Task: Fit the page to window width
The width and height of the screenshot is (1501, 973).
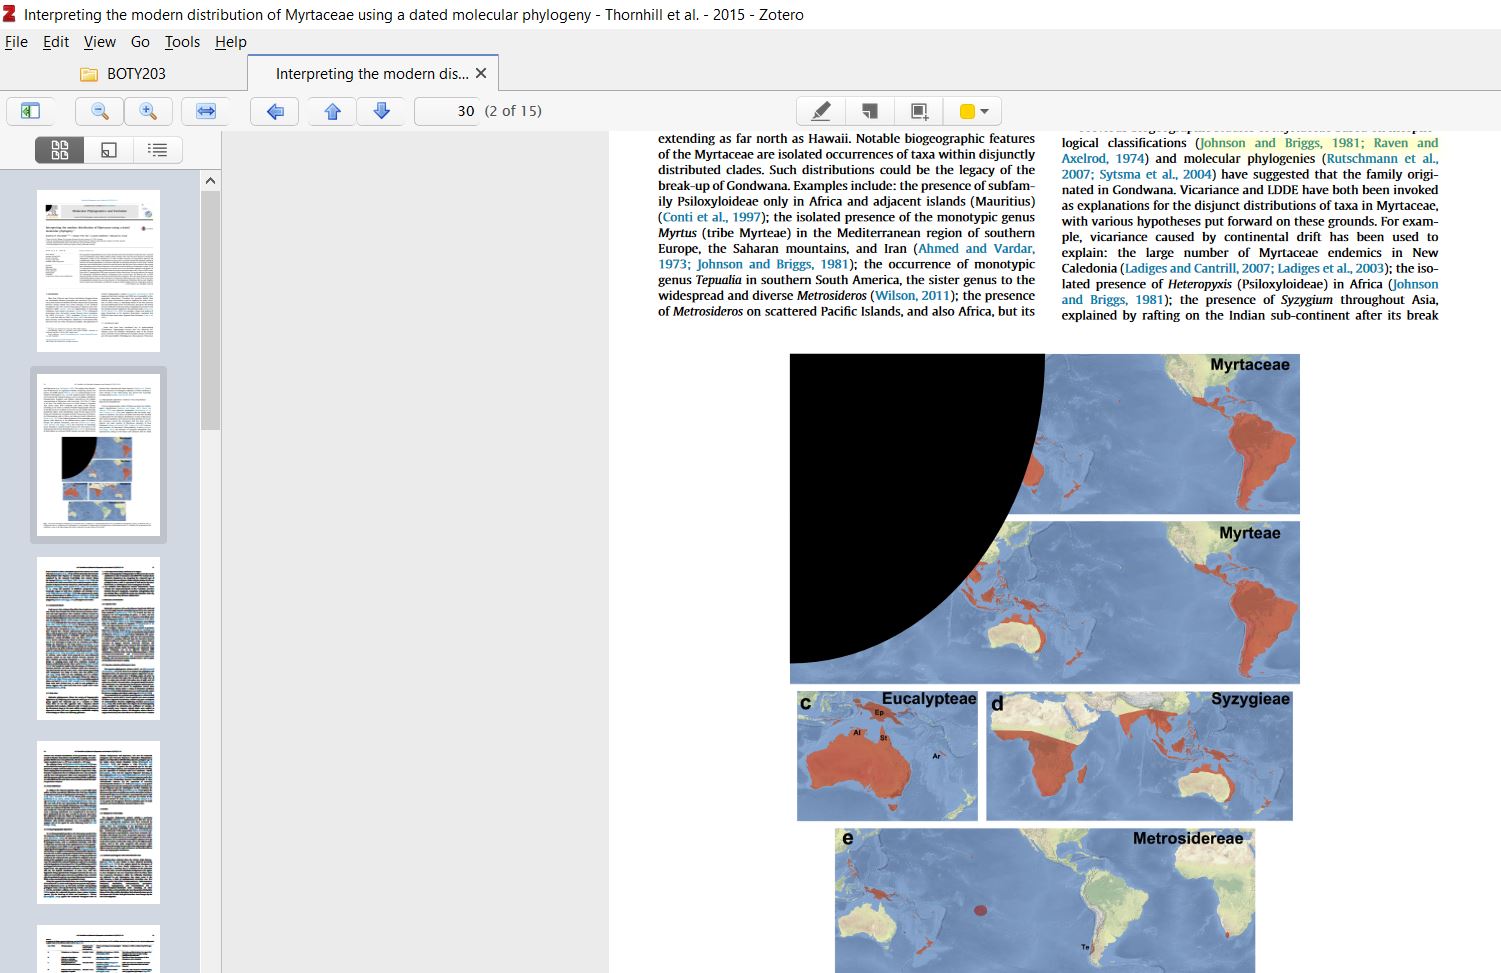Action: 206,111
